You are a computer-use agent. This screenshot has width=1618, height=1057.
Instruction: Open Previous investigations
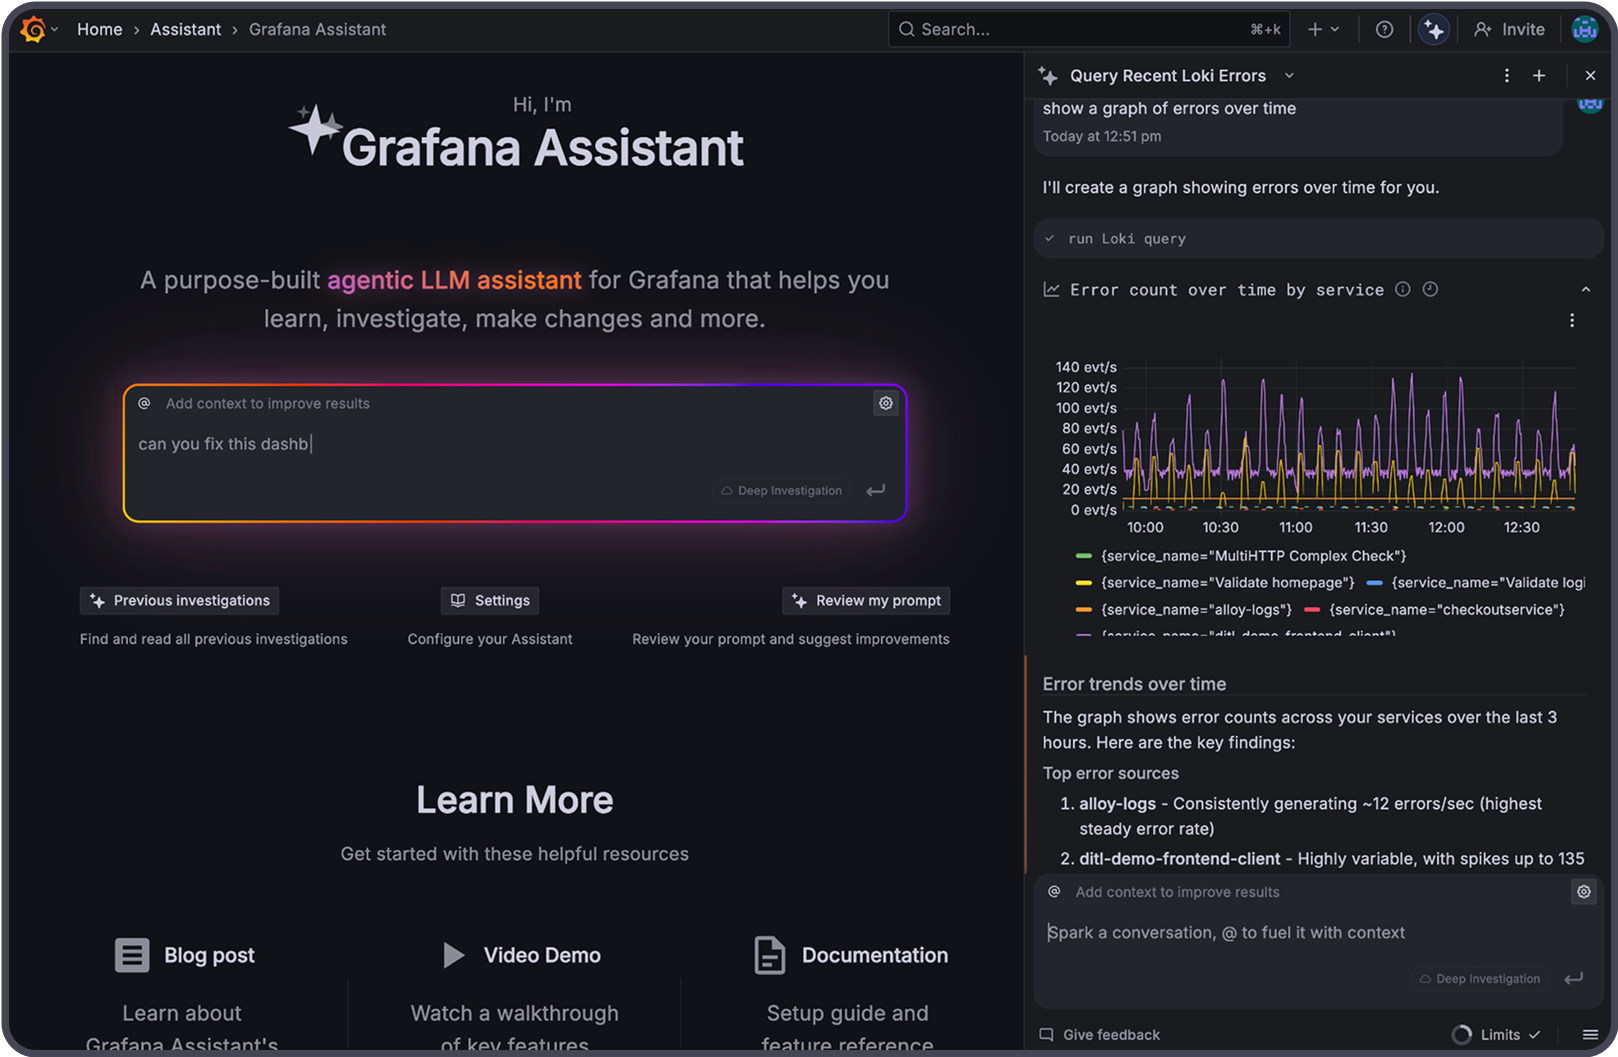coord(179,600)
